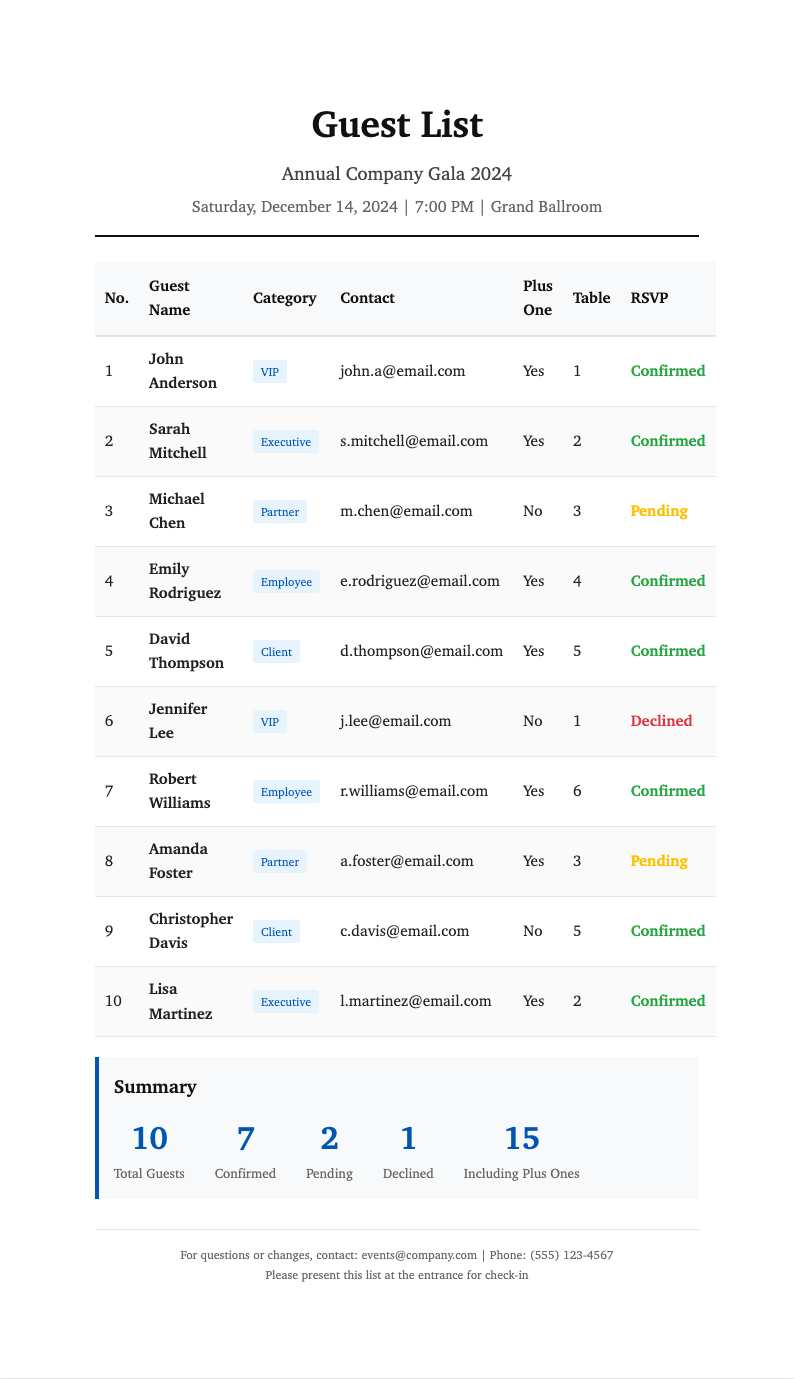Click John Anderson's email address
The image size is (794, 1379).
click(x=402, y=371)
